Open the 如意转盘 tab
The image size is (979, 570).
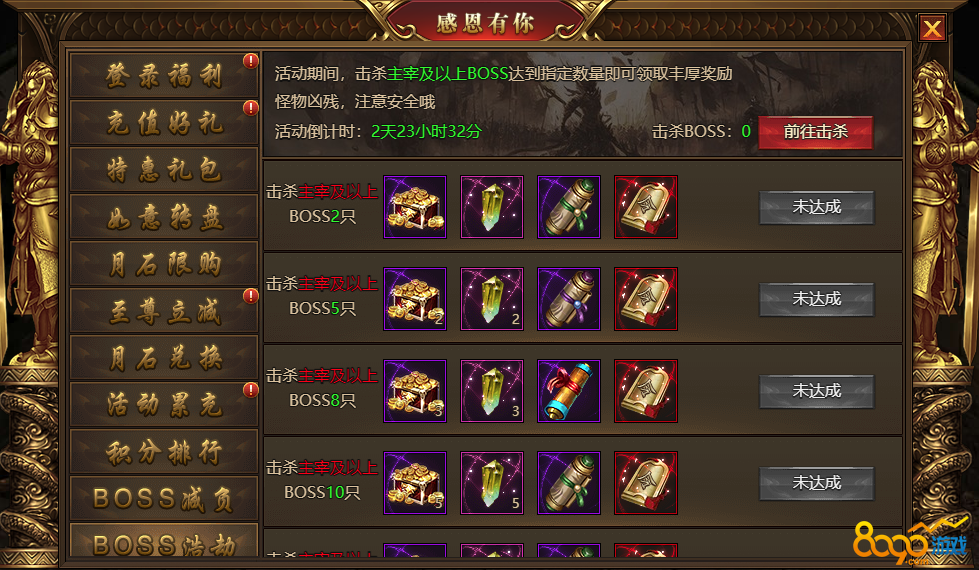164,216
